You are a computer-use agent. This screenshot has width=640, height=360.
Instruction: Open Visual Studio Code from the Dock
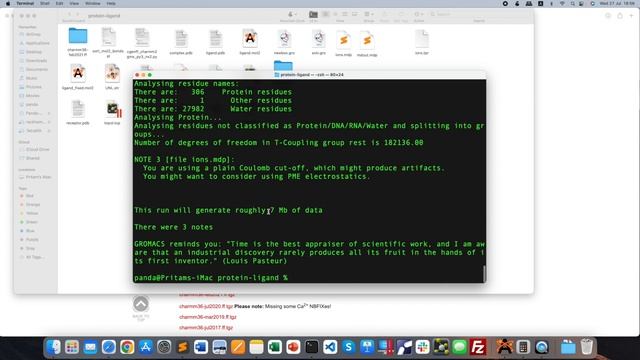pyautogui.click(x=330, y=347)
